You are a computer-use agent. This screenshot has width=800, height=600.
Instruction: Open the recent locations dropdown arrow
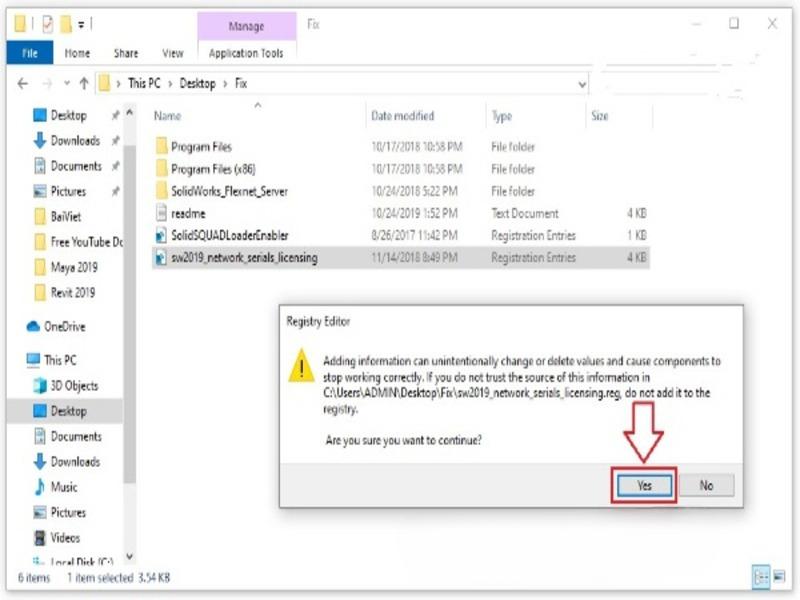click(x=66, y=83)
